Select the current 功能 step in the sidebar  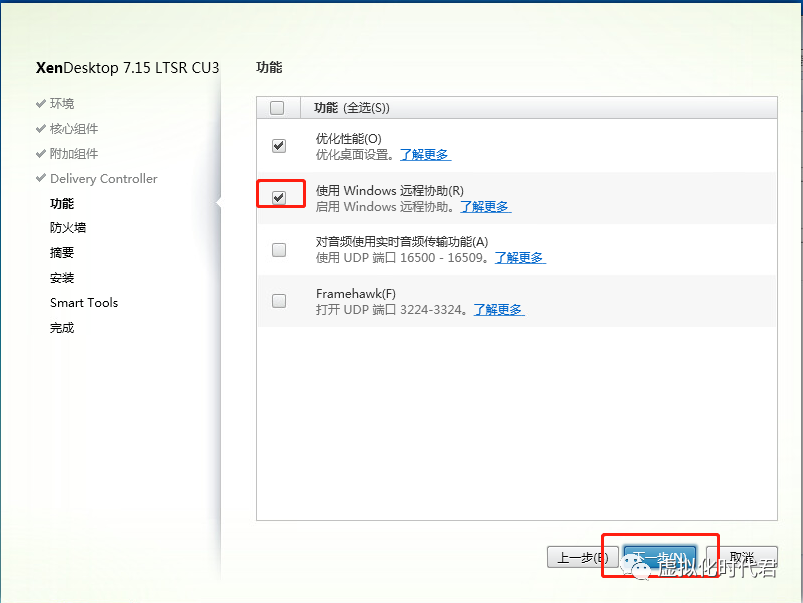tap(62, 203)
